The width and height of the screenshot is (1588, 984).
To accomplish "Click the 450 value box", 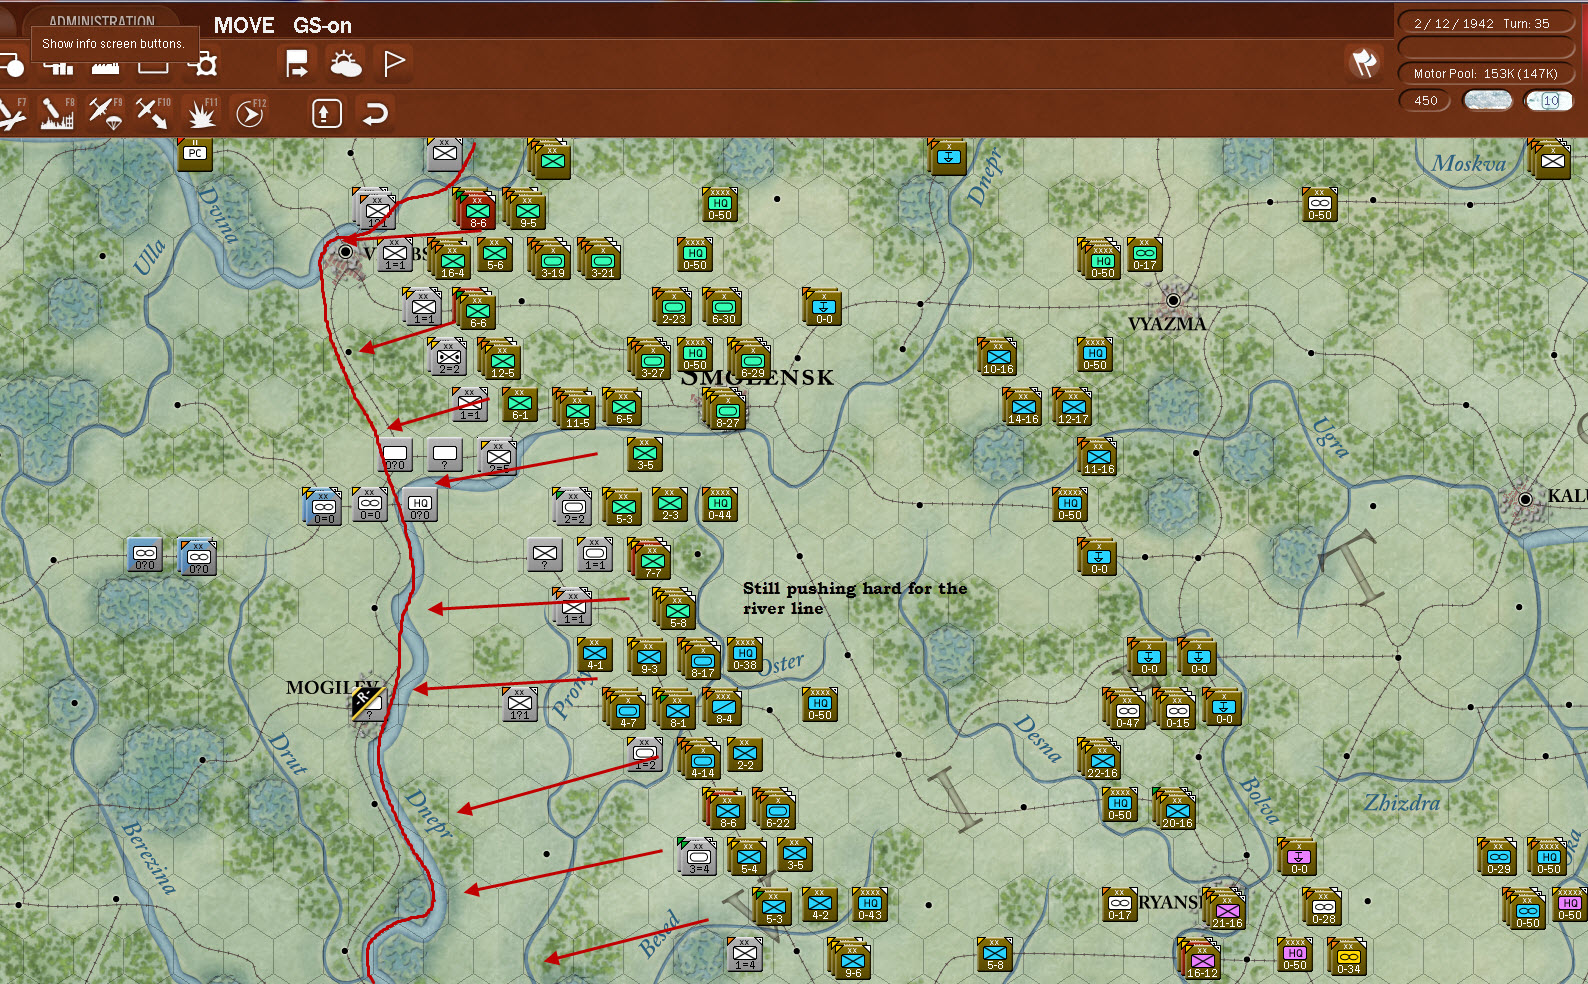I will coord(1426,100).
